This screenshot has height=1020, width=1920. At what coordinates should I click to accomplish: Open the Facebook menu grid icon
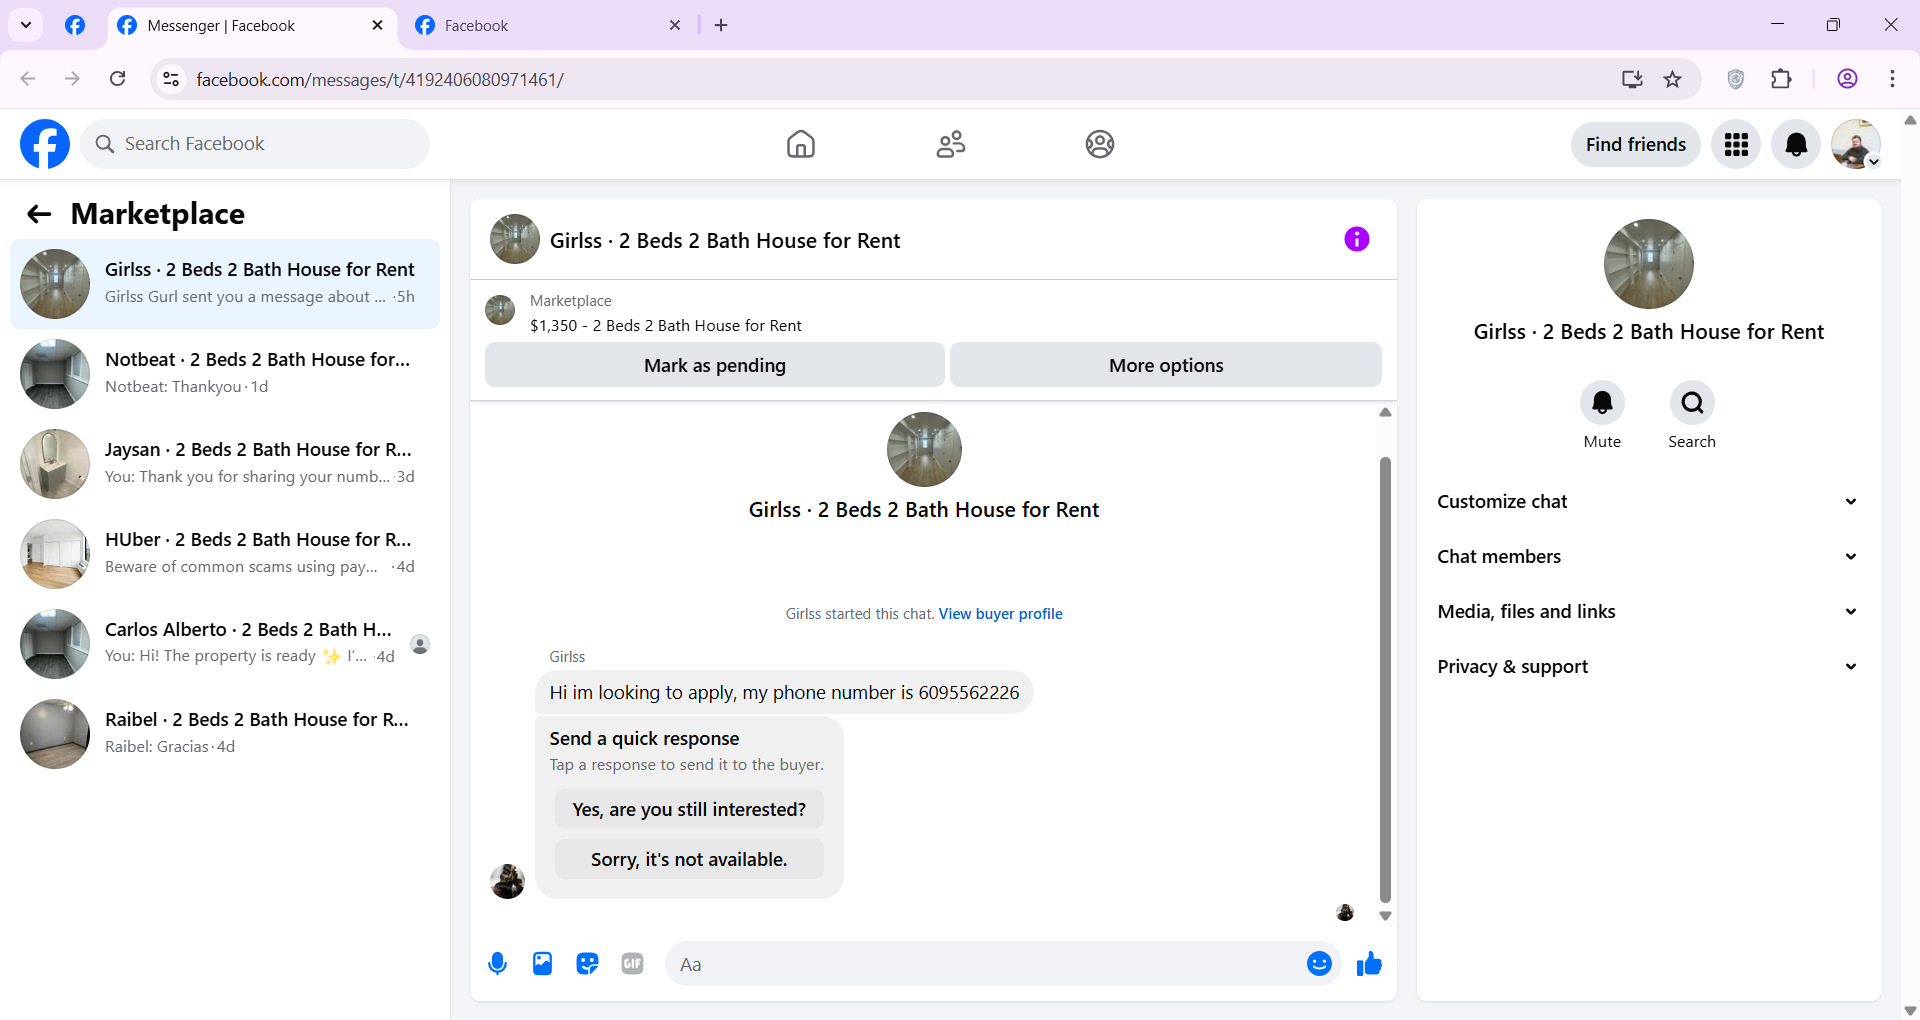(x=1736, y=145)
